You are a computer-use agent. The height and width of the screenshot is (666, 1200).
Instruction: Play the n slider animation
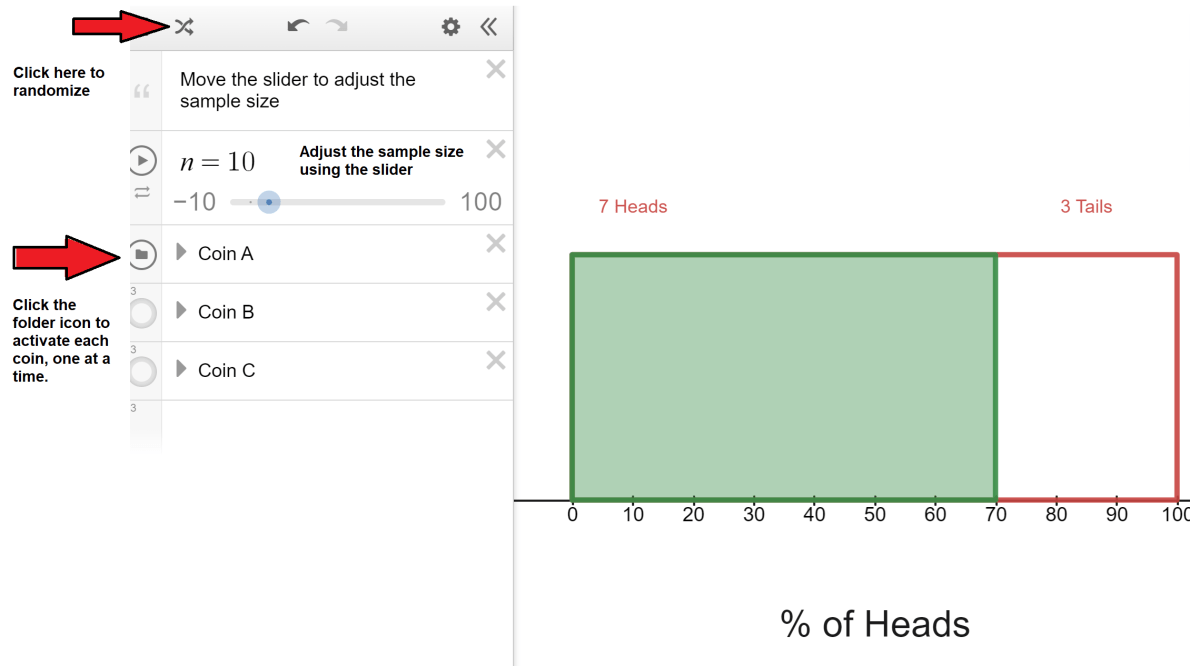click(142, 160)
